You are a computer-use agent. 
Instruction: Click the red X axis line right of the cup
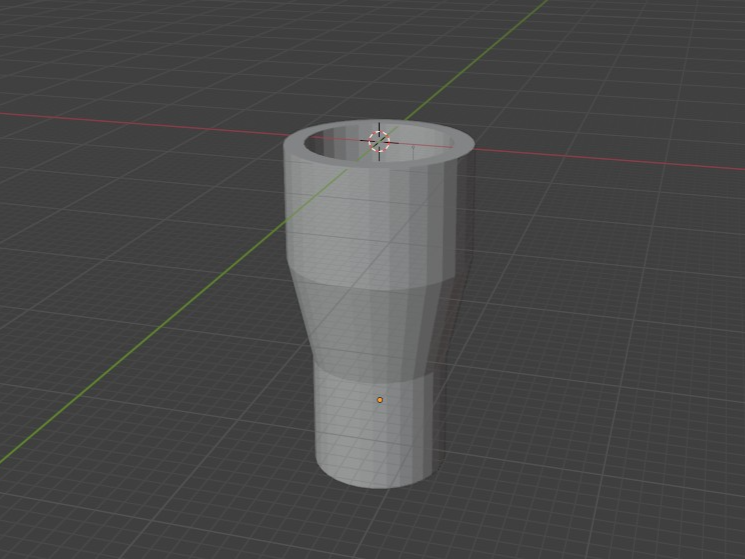click(x=608, y=159)
